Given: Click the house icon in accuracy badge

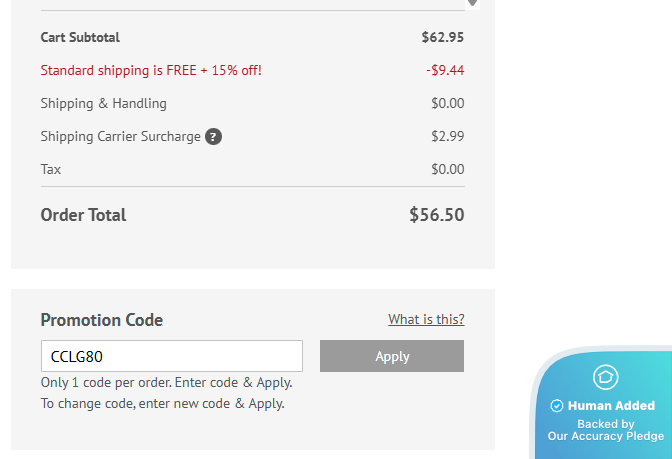Looking at the screenshot, I should [606, 377].
